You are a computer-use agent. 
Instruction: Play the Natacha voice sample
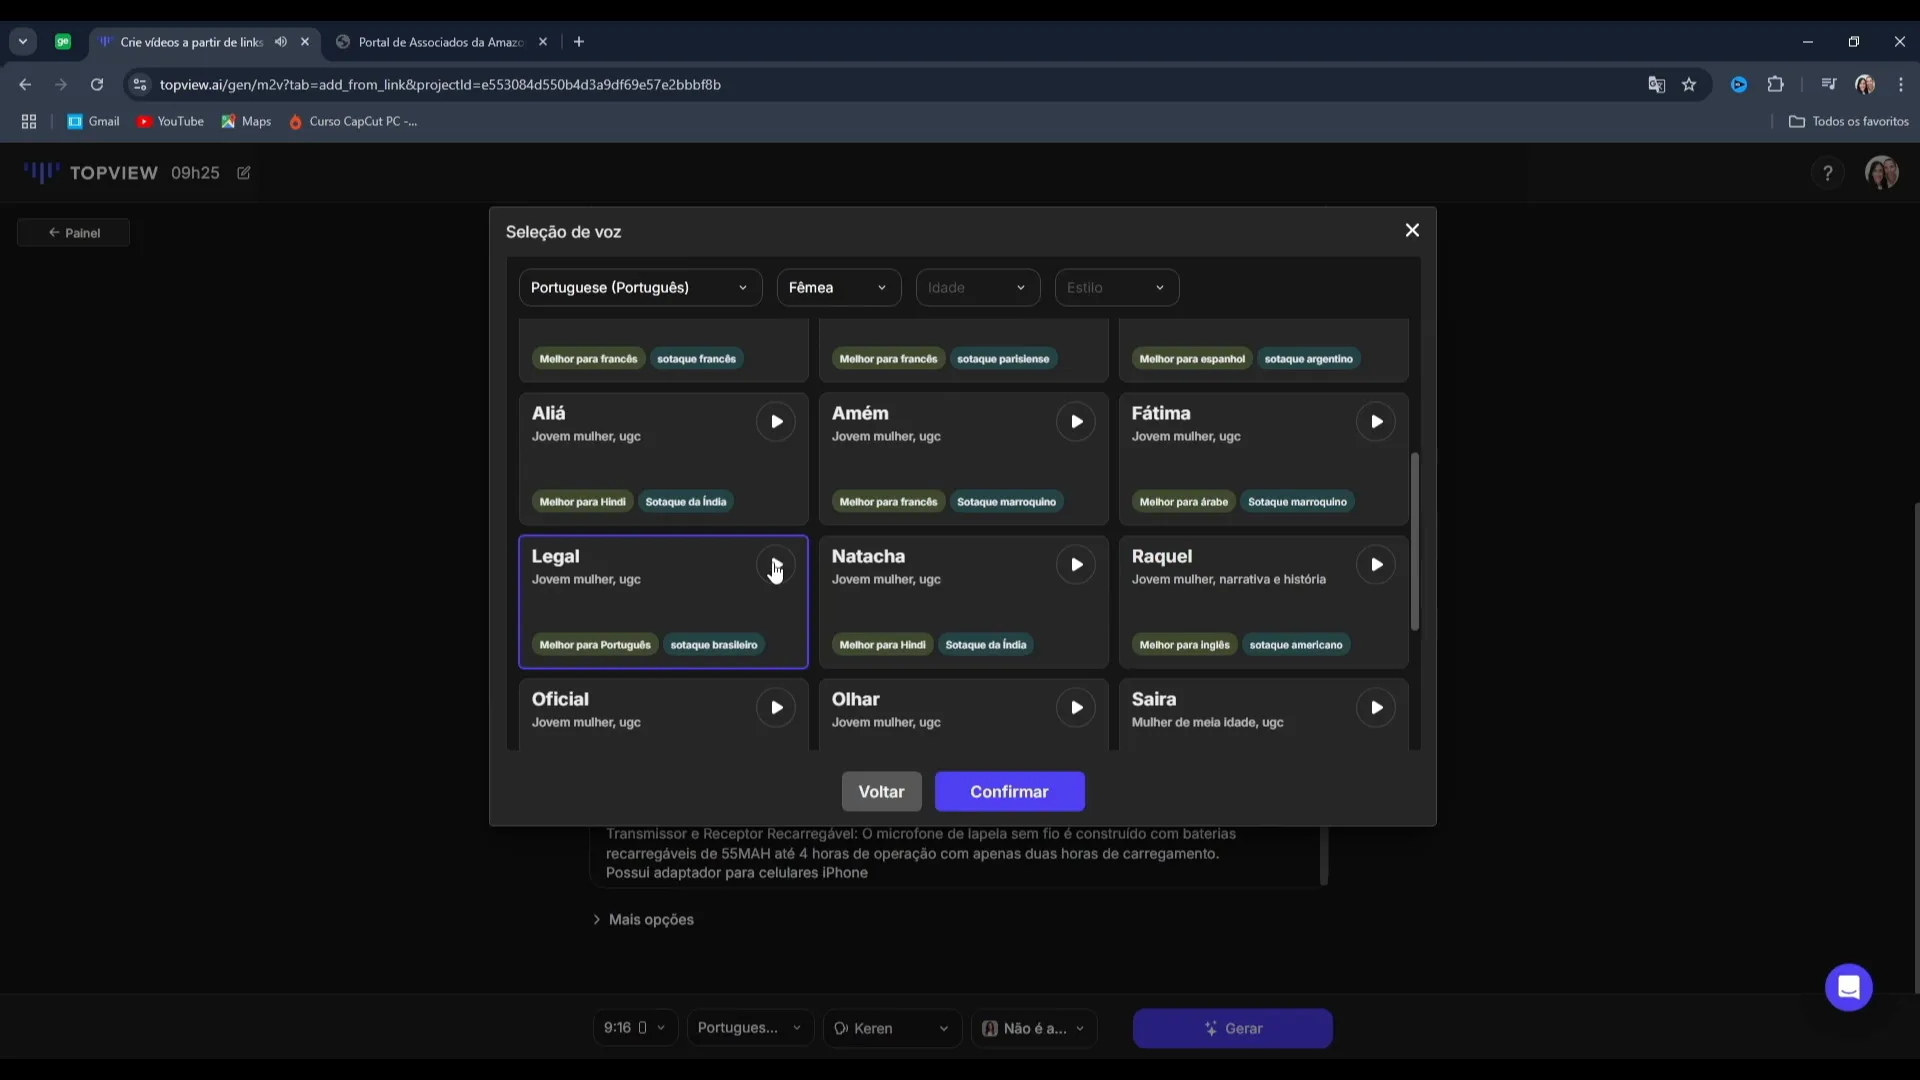coord(1076,565)
